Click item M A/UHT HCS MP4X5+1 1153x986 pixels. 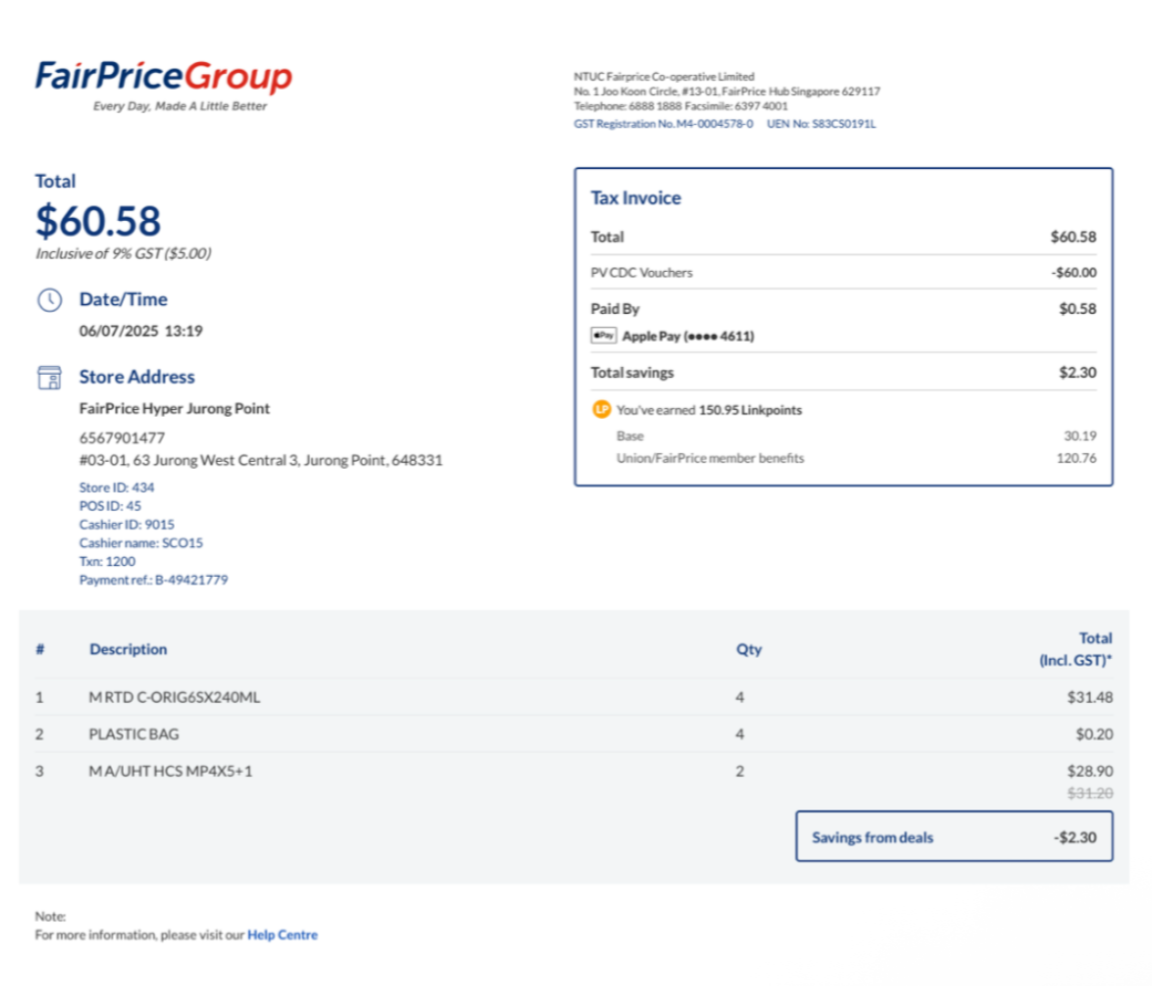click(171, 771)
